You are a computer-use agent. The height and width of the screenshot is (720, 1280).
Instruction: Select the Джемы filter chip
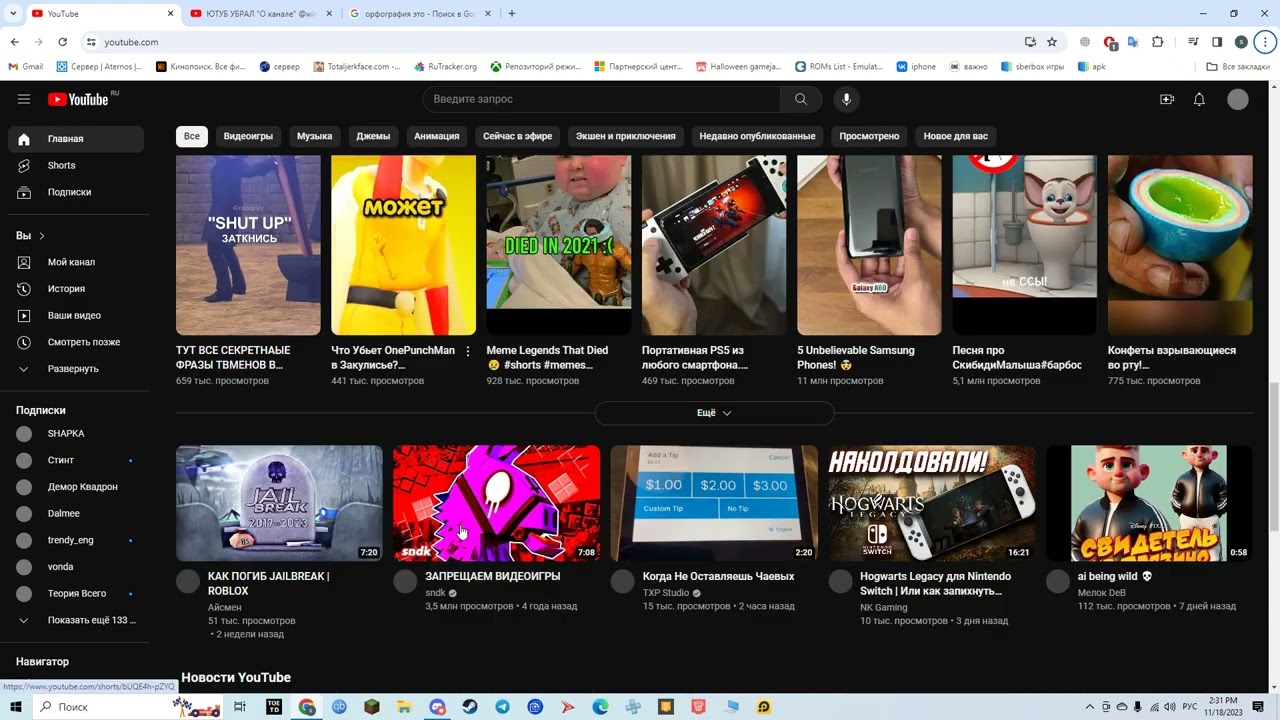[x=373, y=136]
